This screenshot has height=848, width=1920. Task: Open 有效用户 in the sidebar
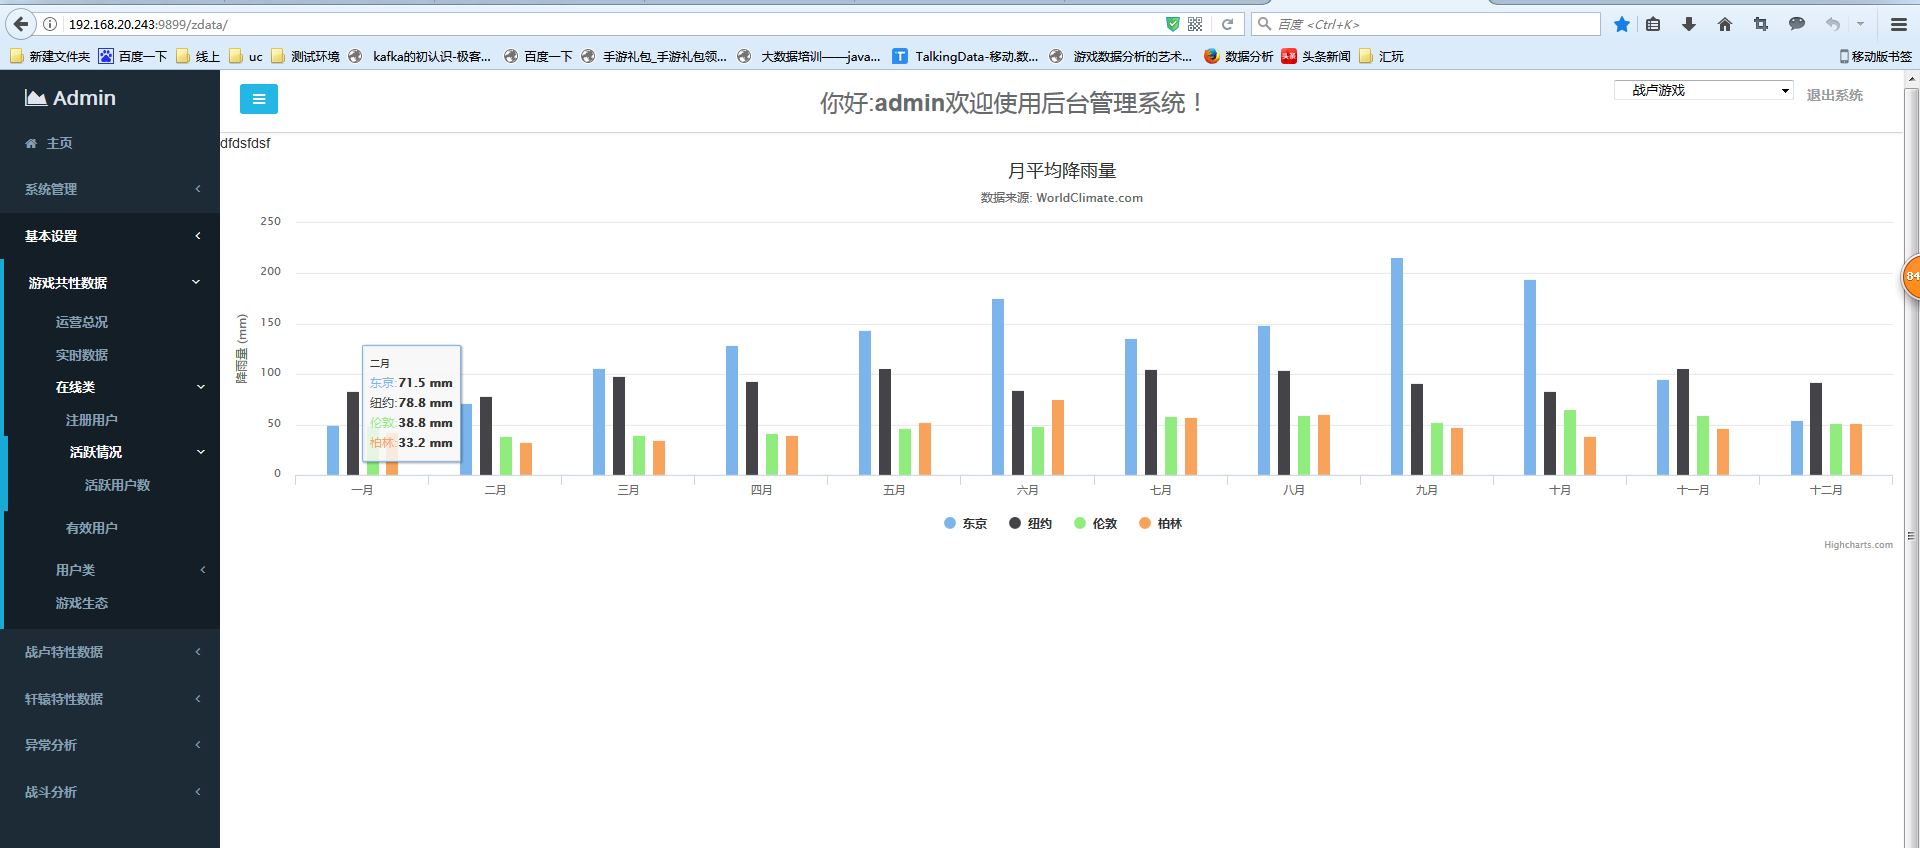tap(92, 528)
